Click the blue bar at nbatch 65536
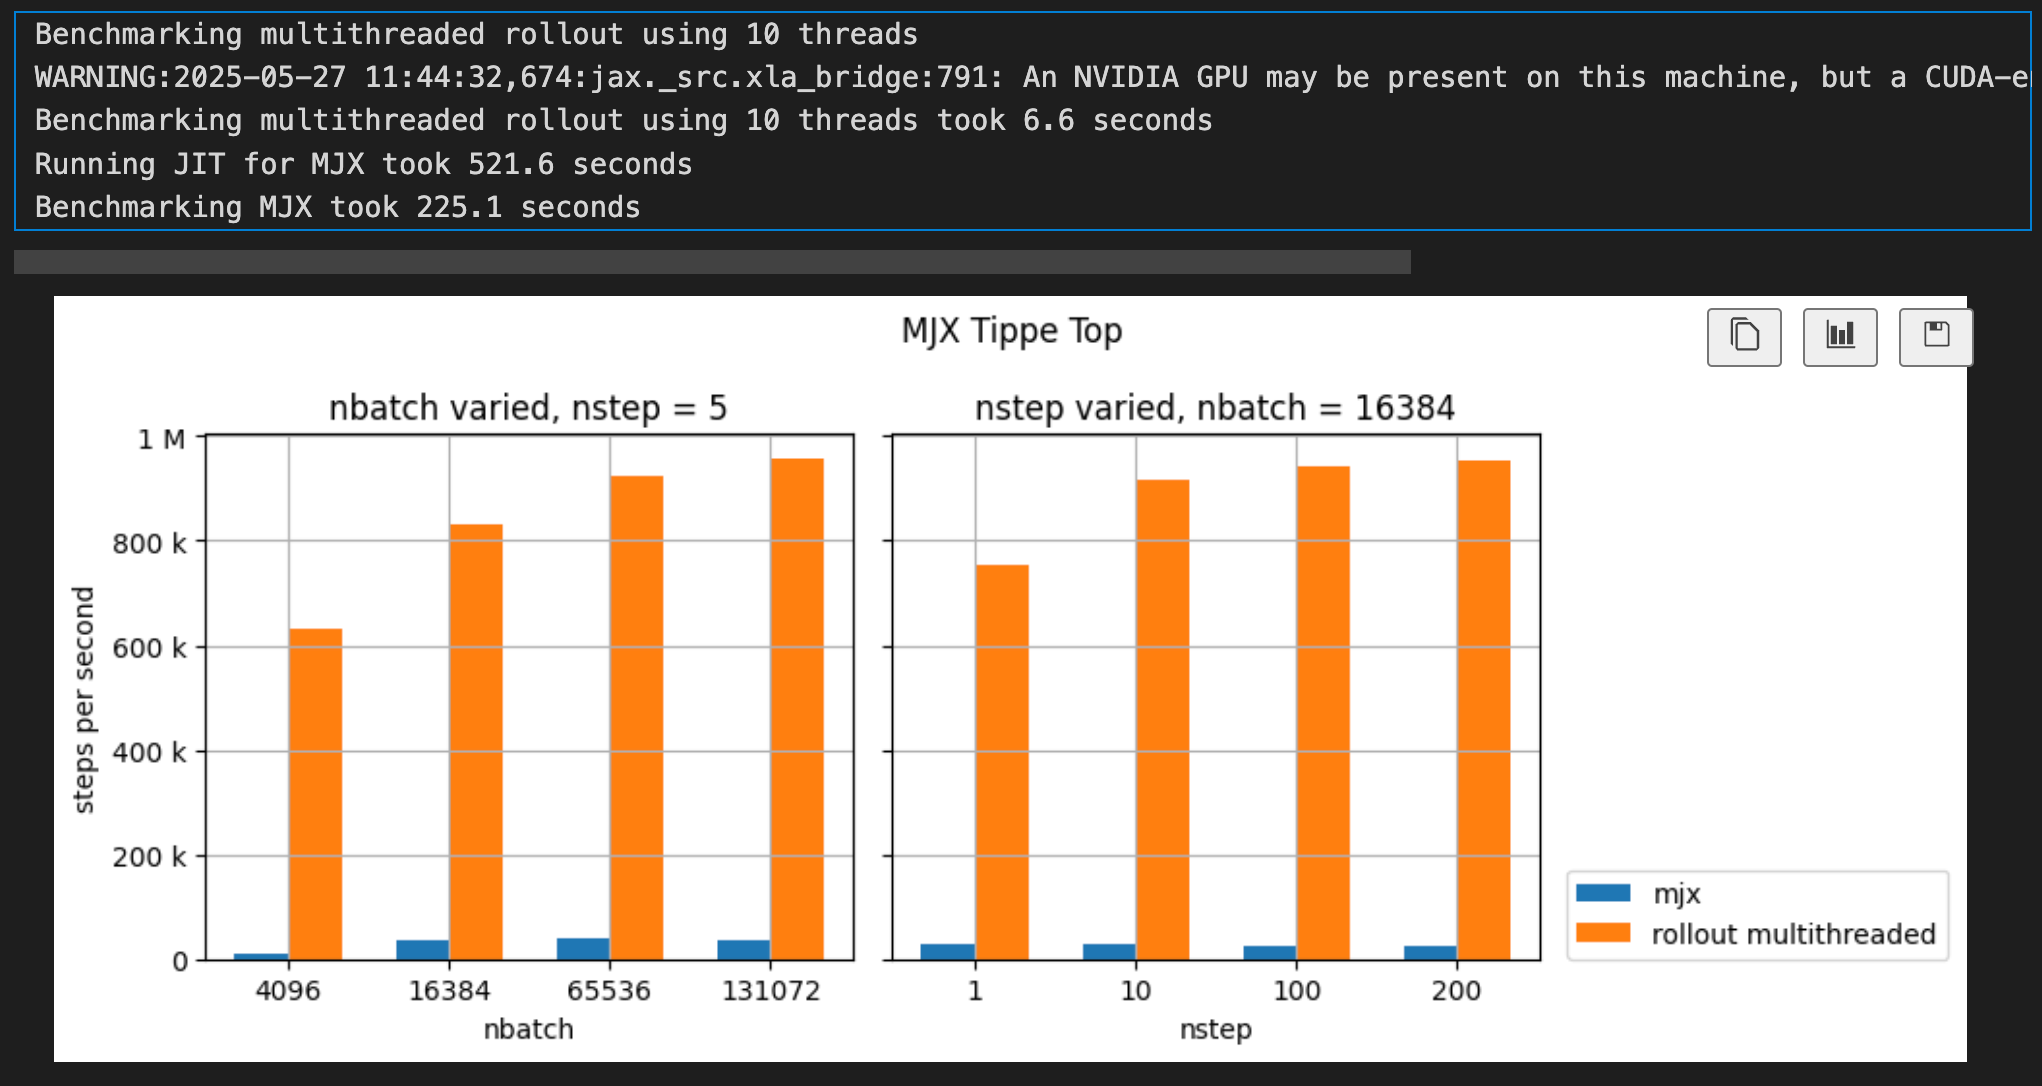 click(583, 948)
